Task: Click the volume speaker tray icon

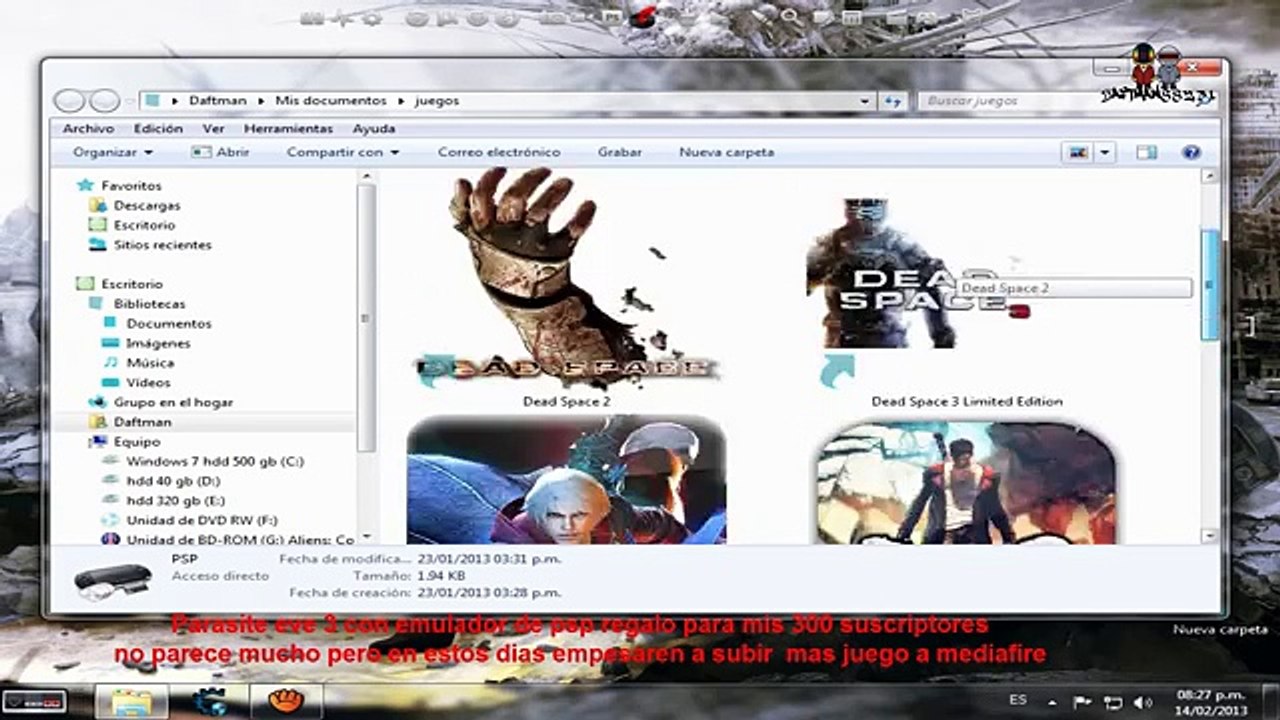Action: (x=1143, y=701)
